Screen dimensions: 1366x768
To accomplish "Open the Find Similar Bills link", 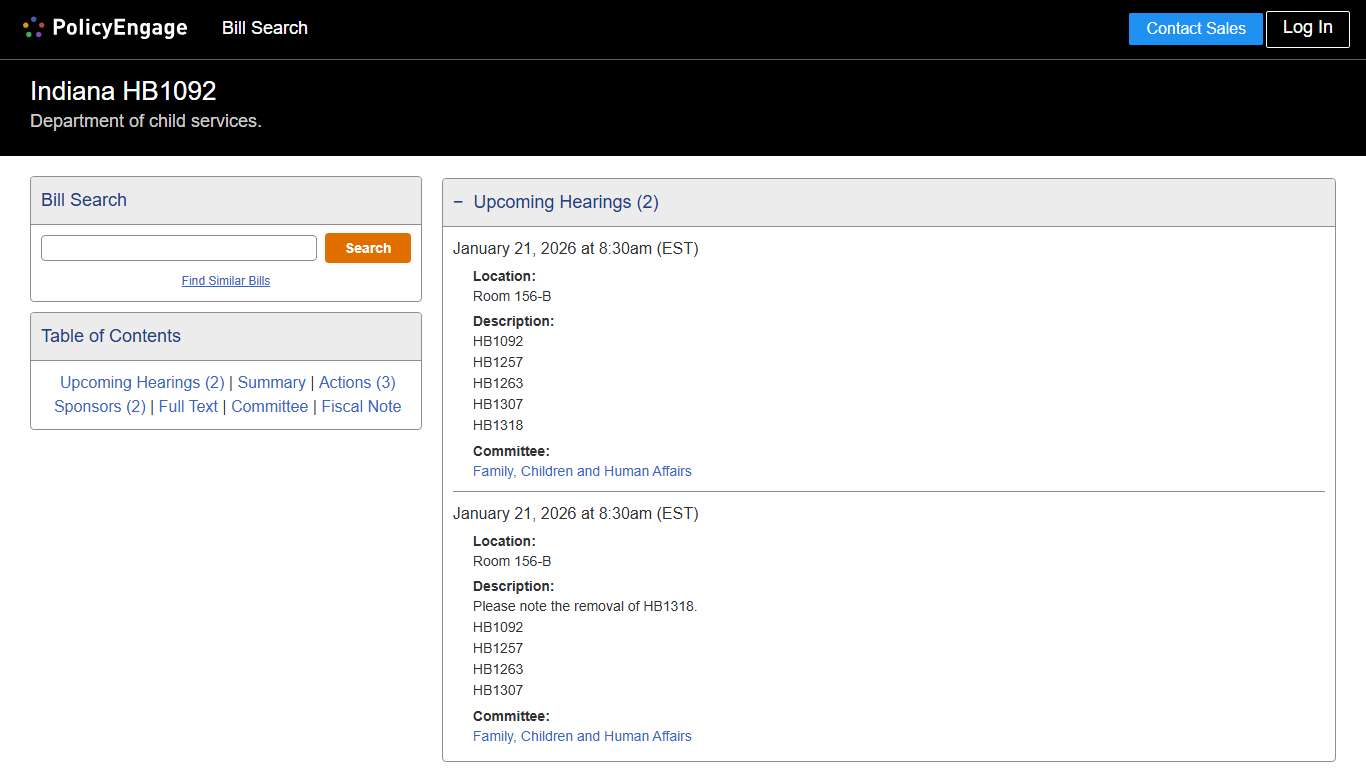I will pyautogui.click(x=226, y=281).
